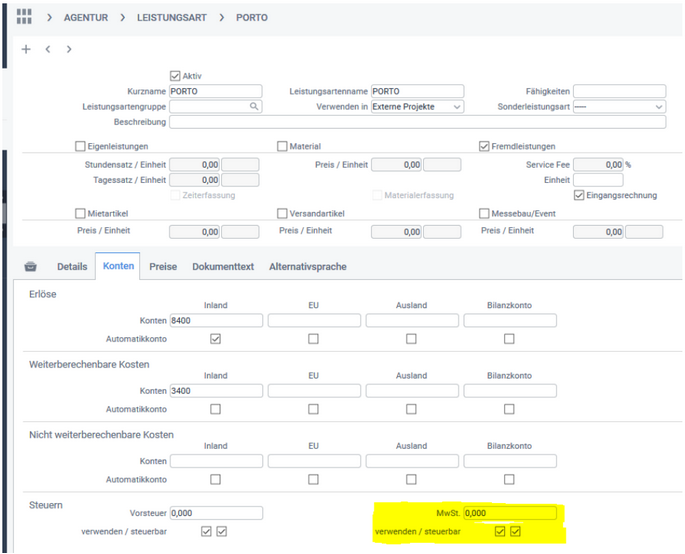Click the basket icon beside Details tab

click(x=30, y=267)
